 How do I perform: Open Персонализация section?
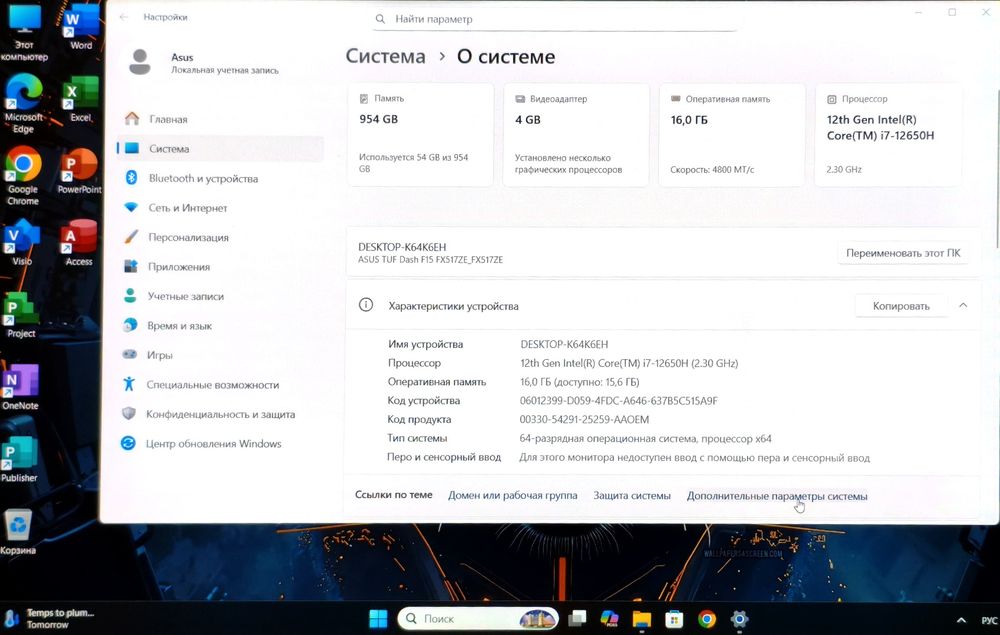220,237
